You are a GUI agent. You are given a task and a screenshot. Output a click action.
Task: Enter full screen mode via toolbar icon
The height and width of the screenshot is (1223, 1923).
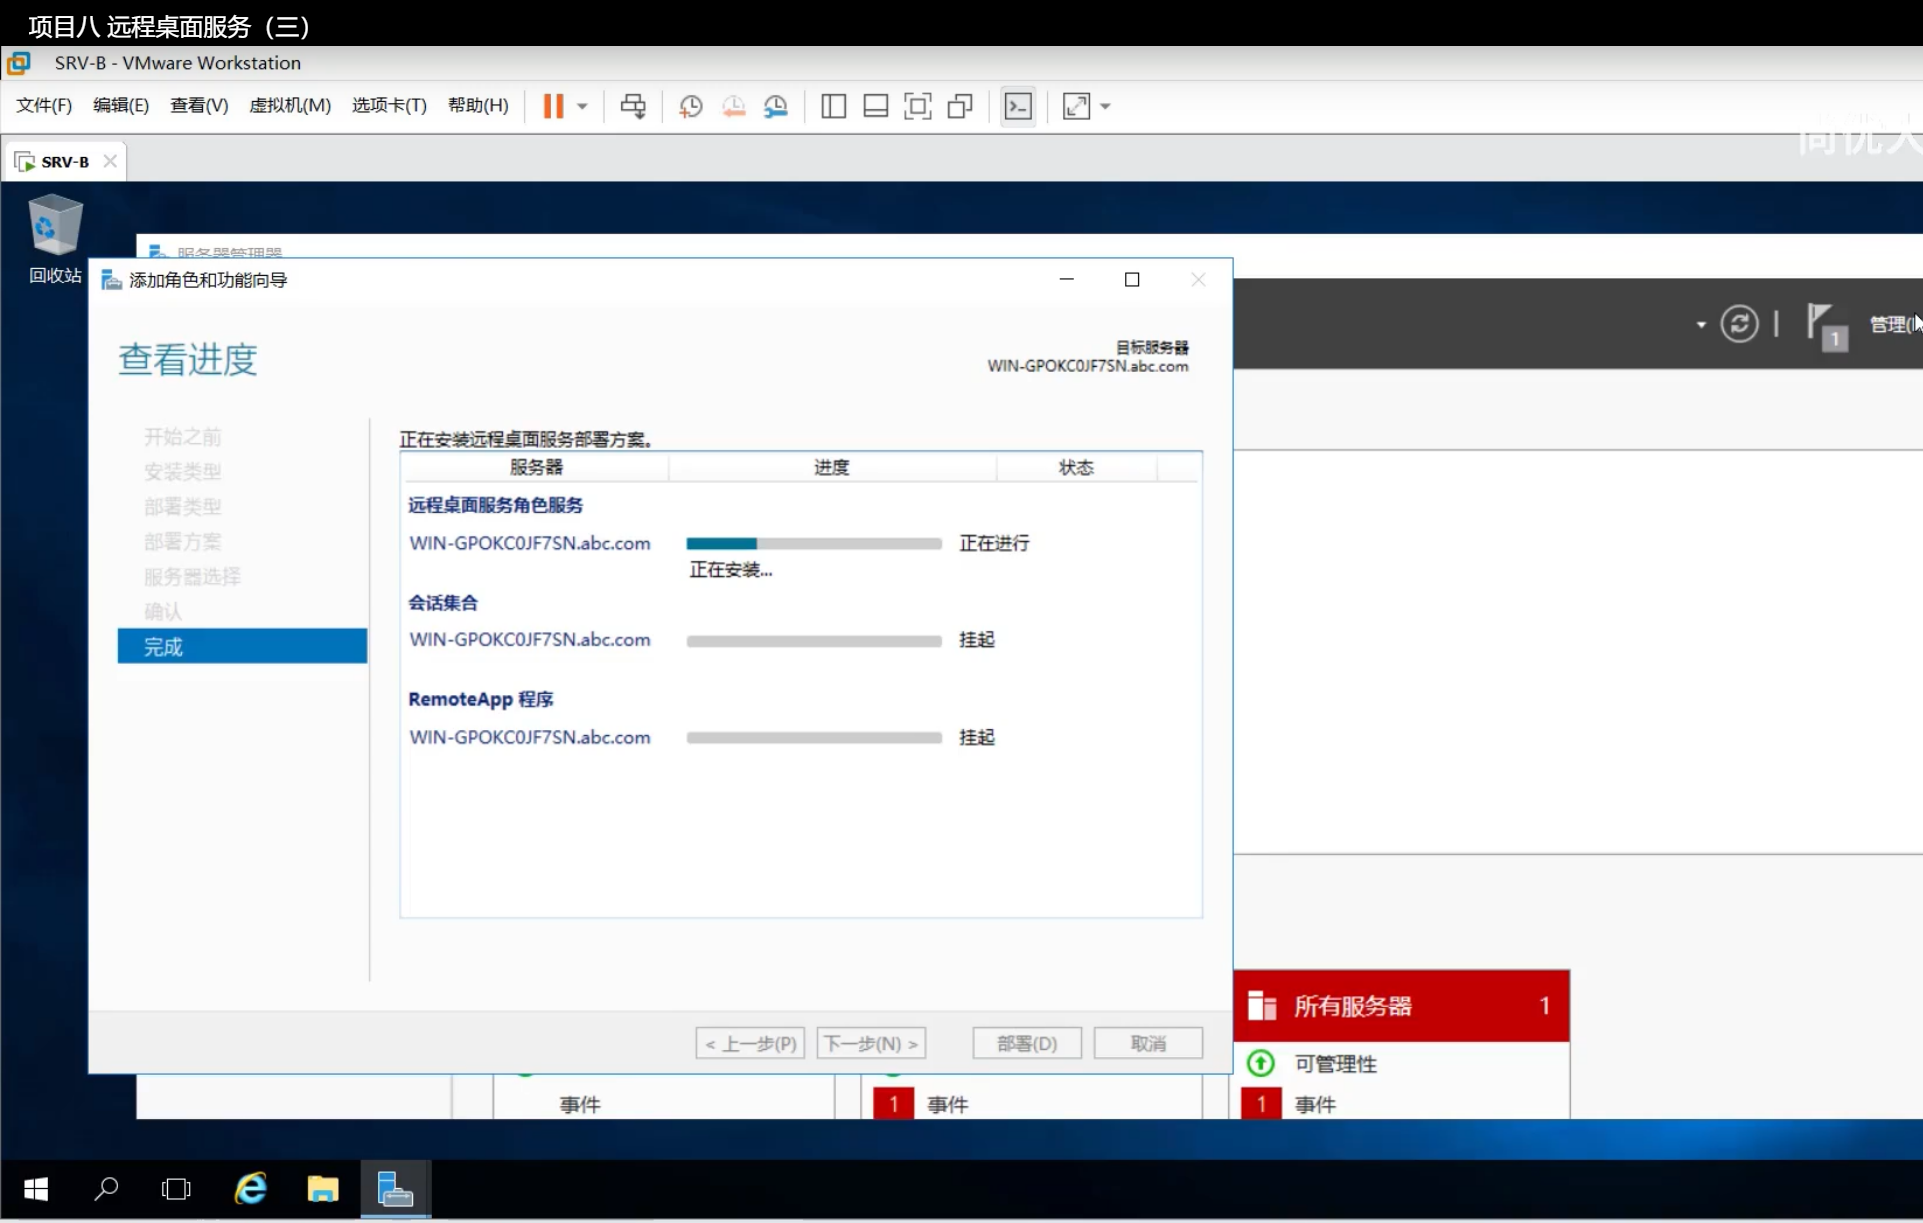(x=917, y=106)
